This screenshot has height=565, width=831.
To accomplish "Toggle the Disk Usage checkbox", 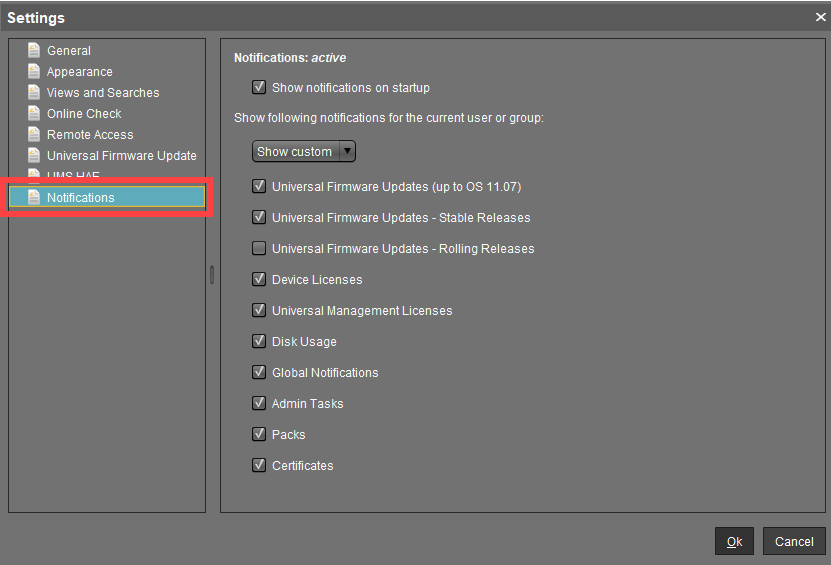I will click(x=259, y=341).
